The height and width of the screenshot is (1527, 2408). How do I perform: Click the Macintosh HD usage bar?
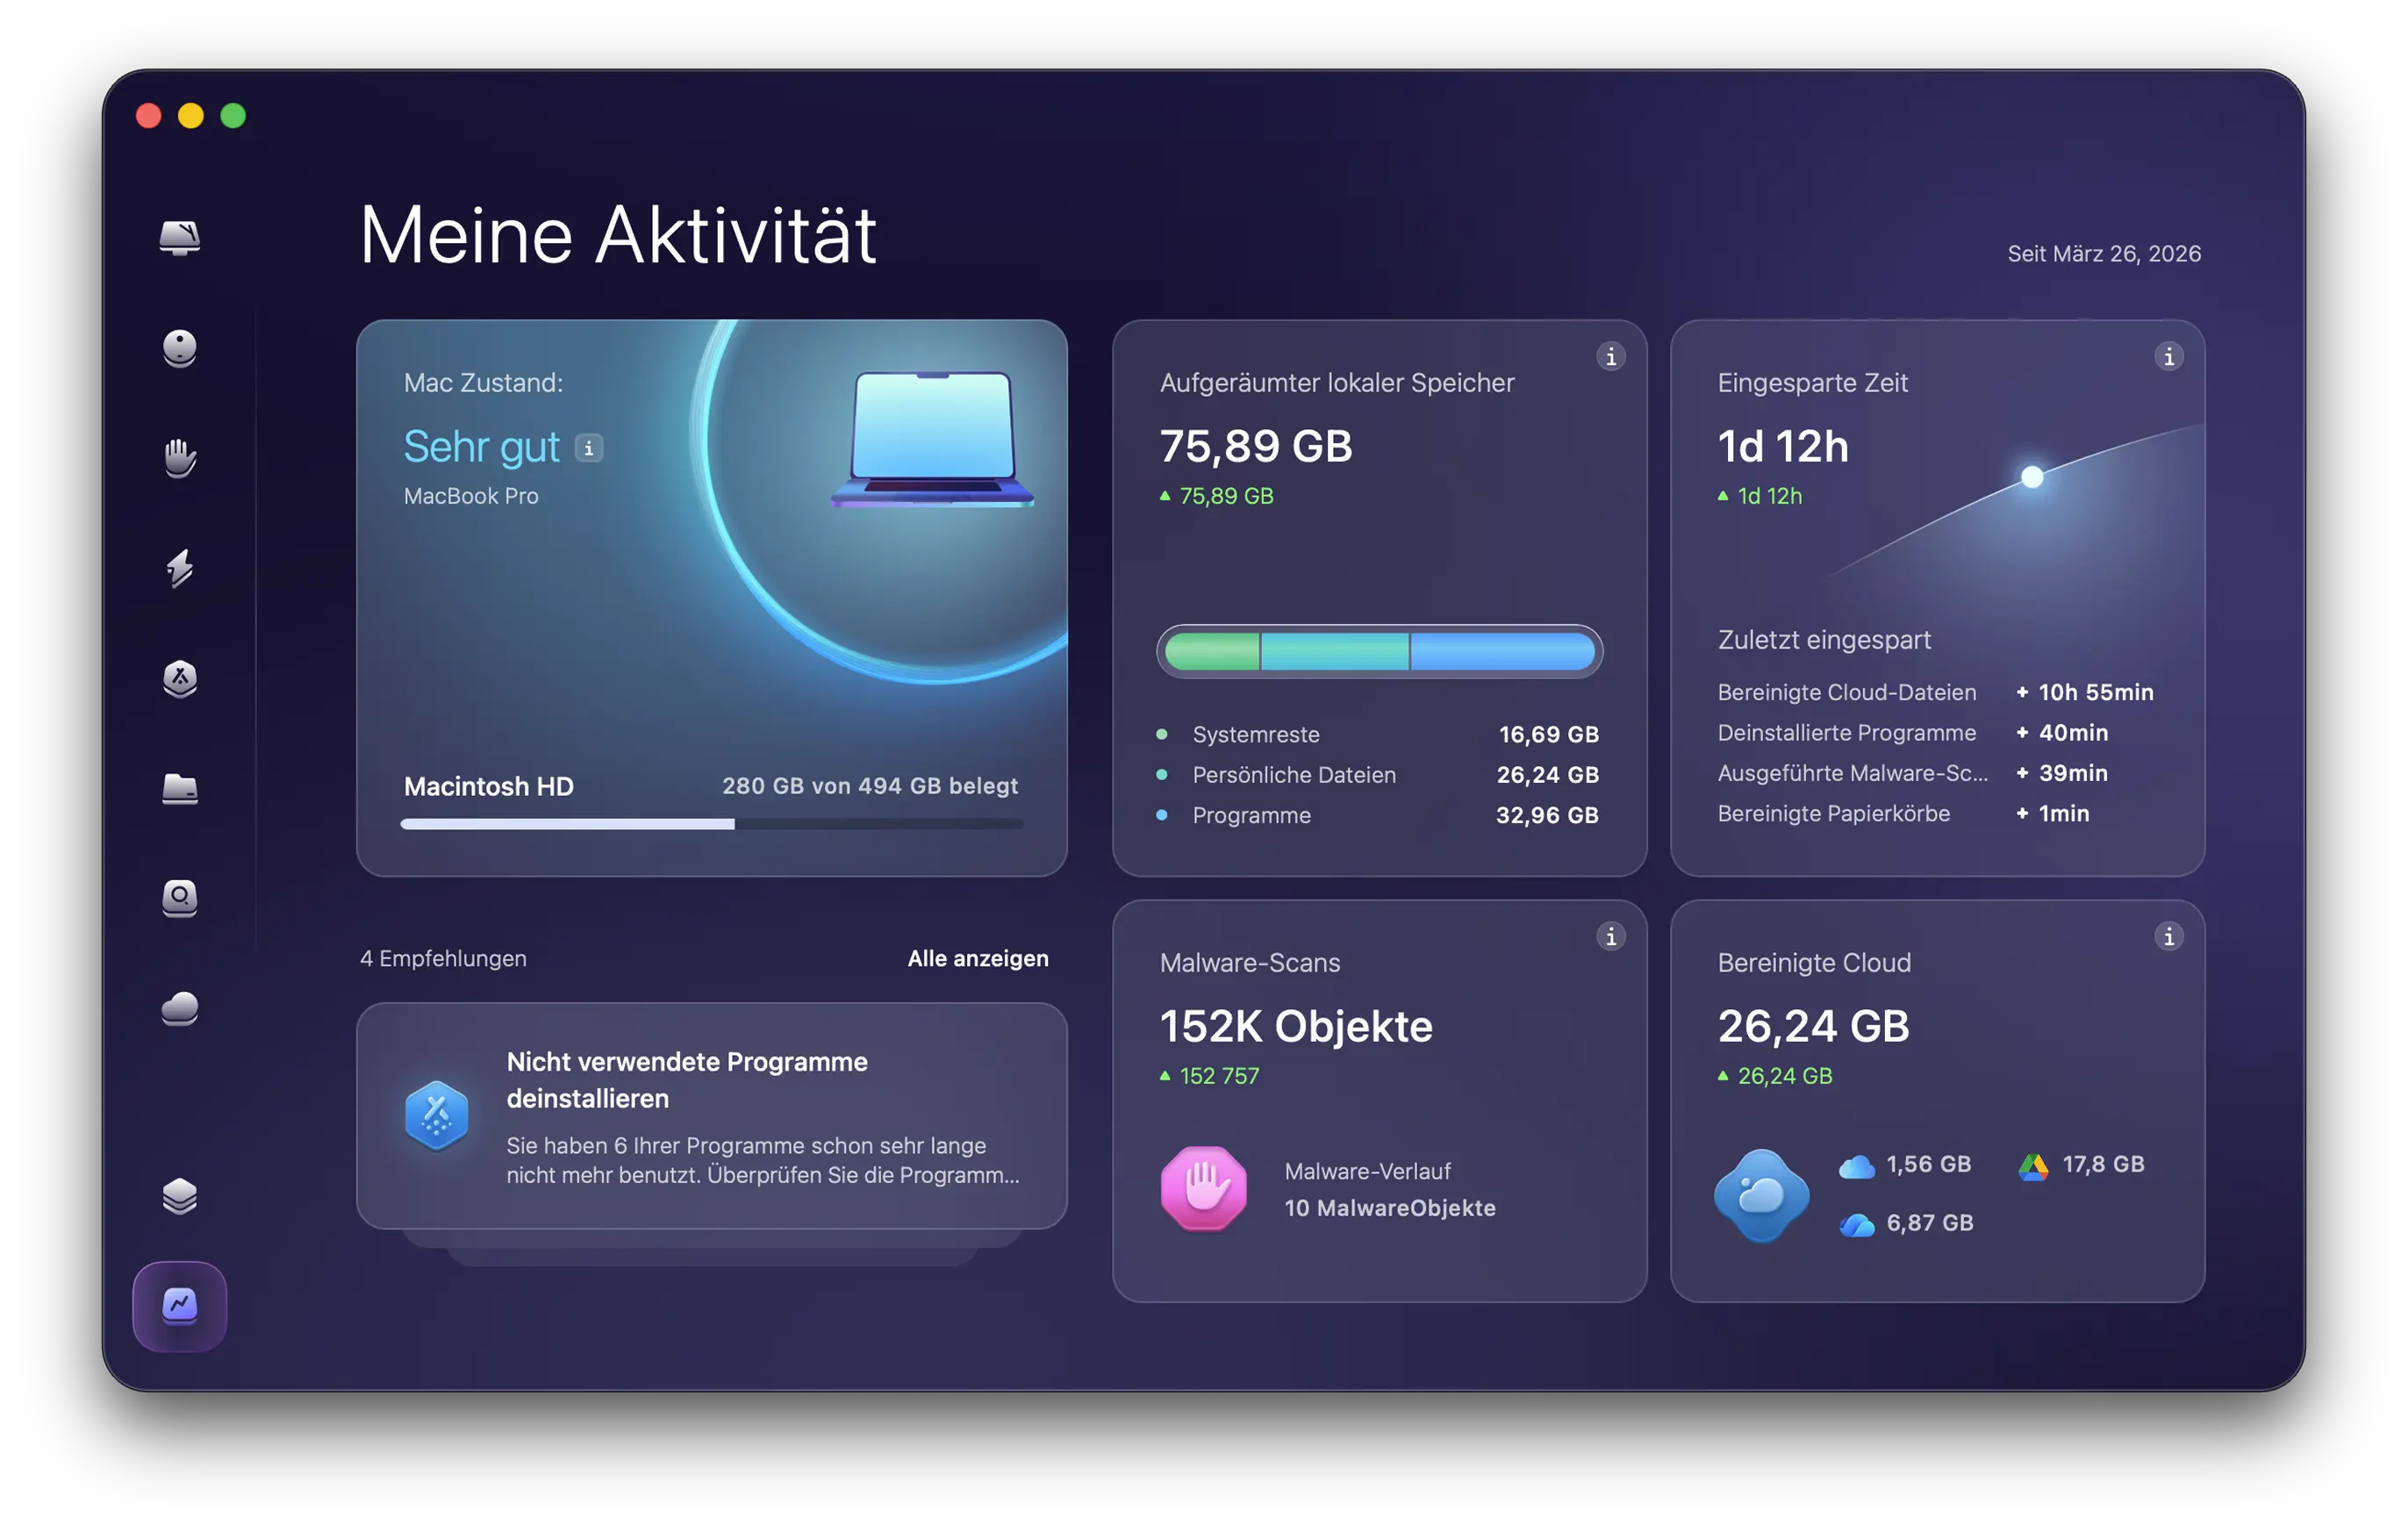pyautogui.click(x=711, y=824)
